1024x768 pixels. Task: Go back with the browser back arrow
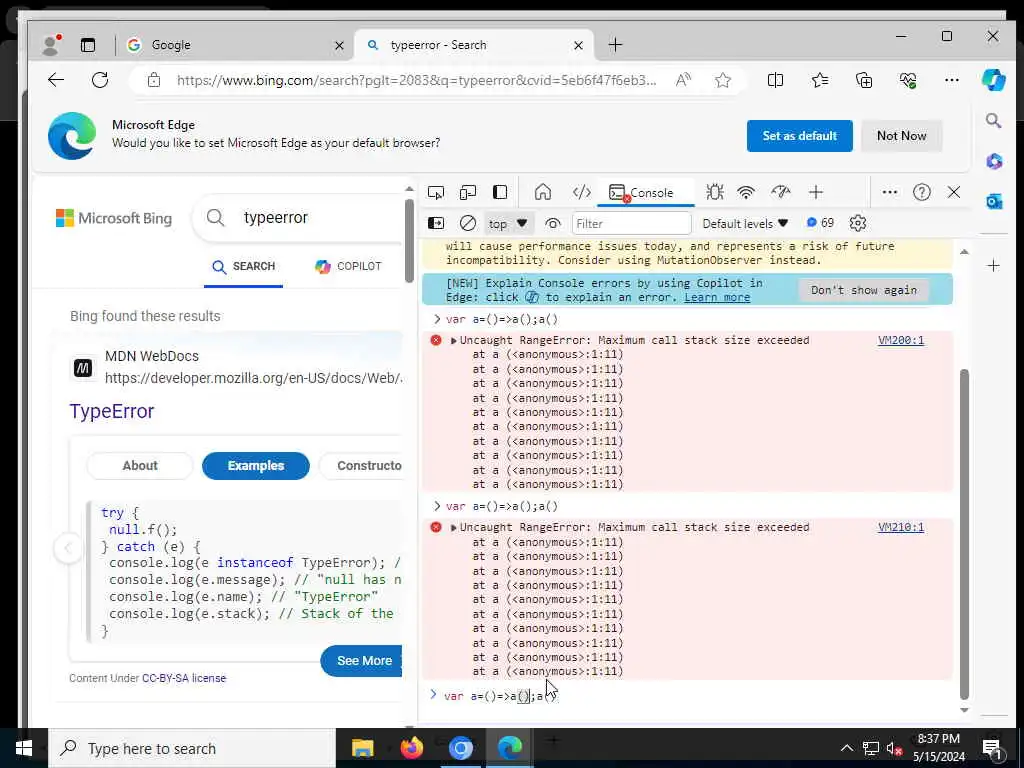pos(56,80)
